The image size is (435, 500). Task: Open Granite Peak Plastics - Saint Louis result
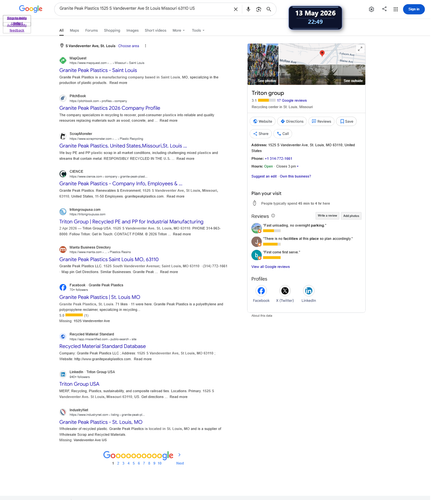(98, 70)
